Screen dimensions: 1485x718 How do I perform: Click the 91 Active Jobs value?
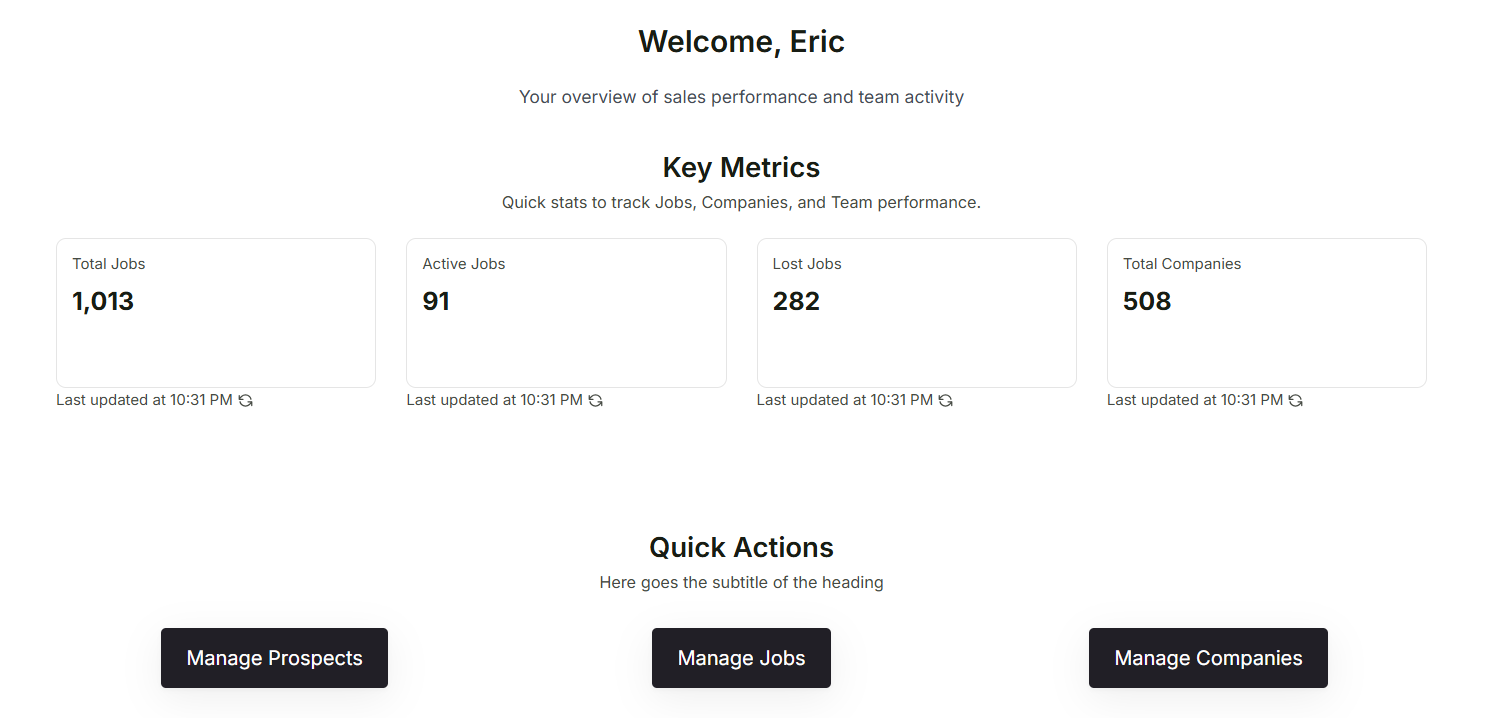coord(436,301)
